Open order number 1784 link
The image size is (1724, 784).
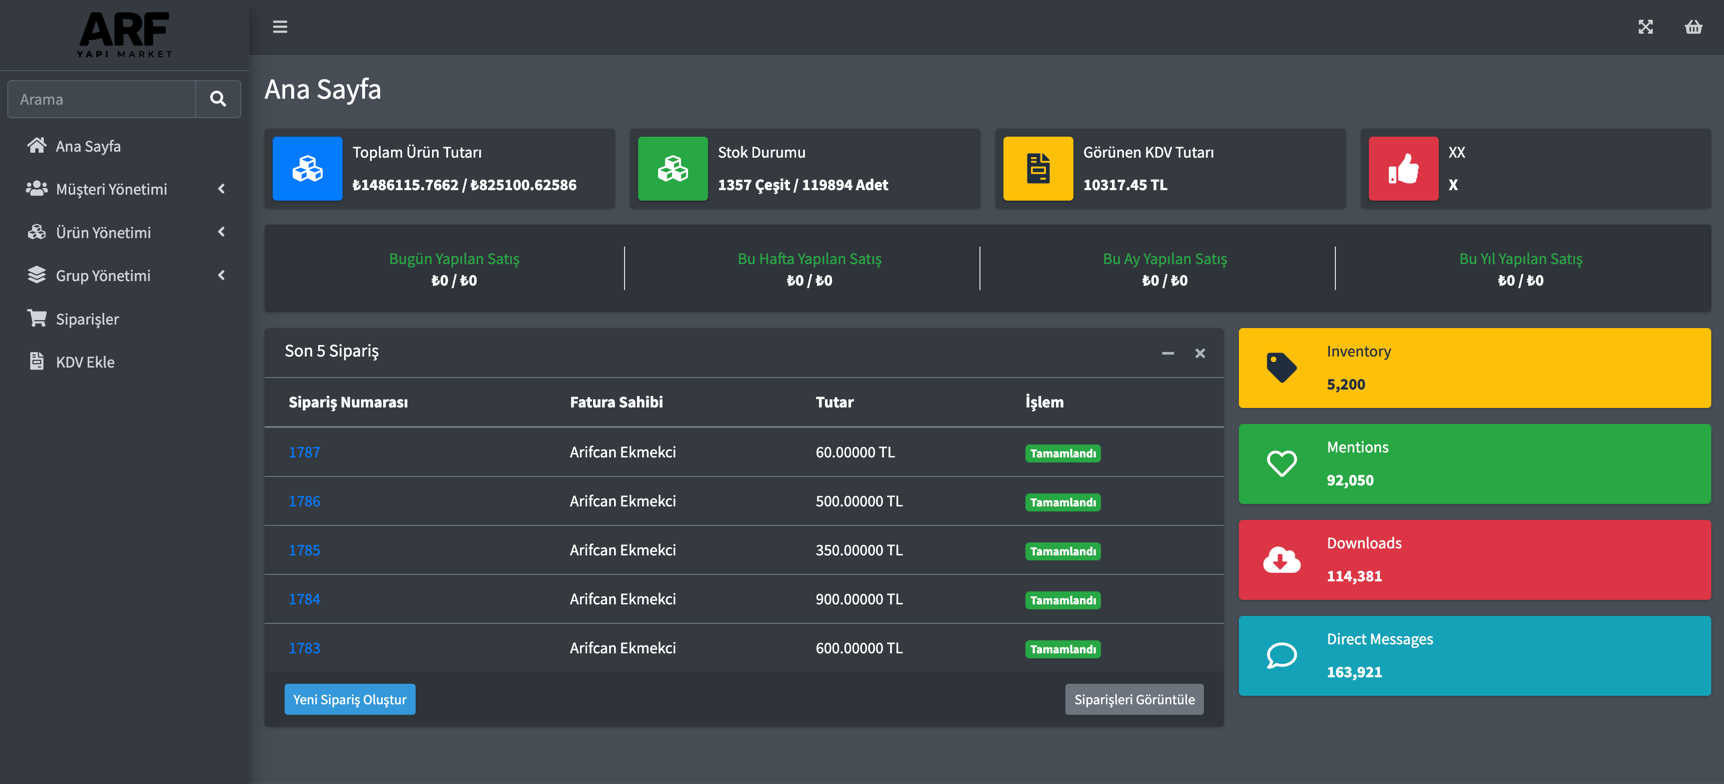[304, 599]
